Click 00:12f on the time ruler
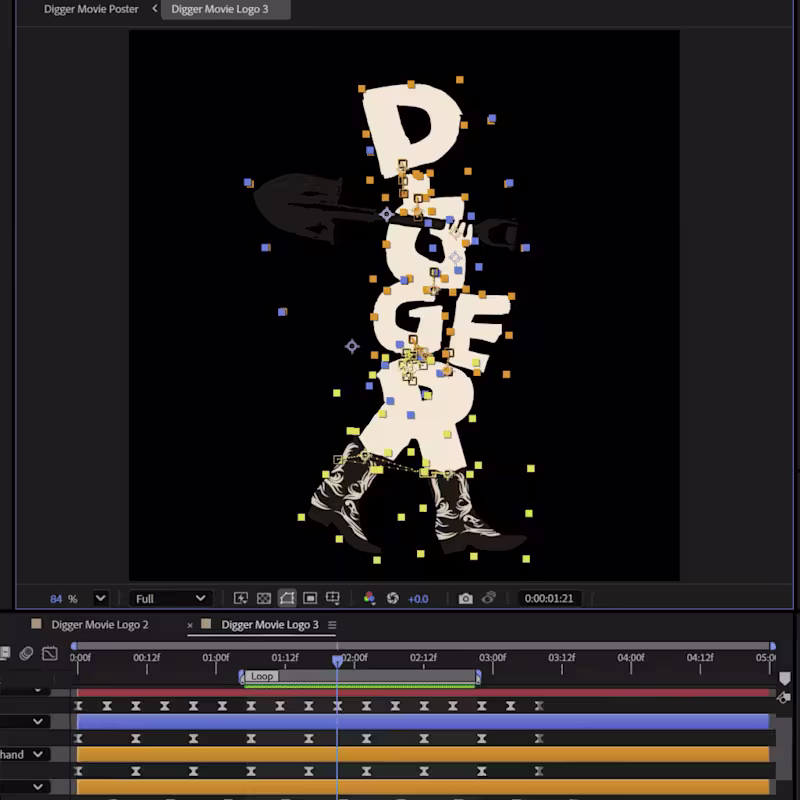 click(146, 657)
